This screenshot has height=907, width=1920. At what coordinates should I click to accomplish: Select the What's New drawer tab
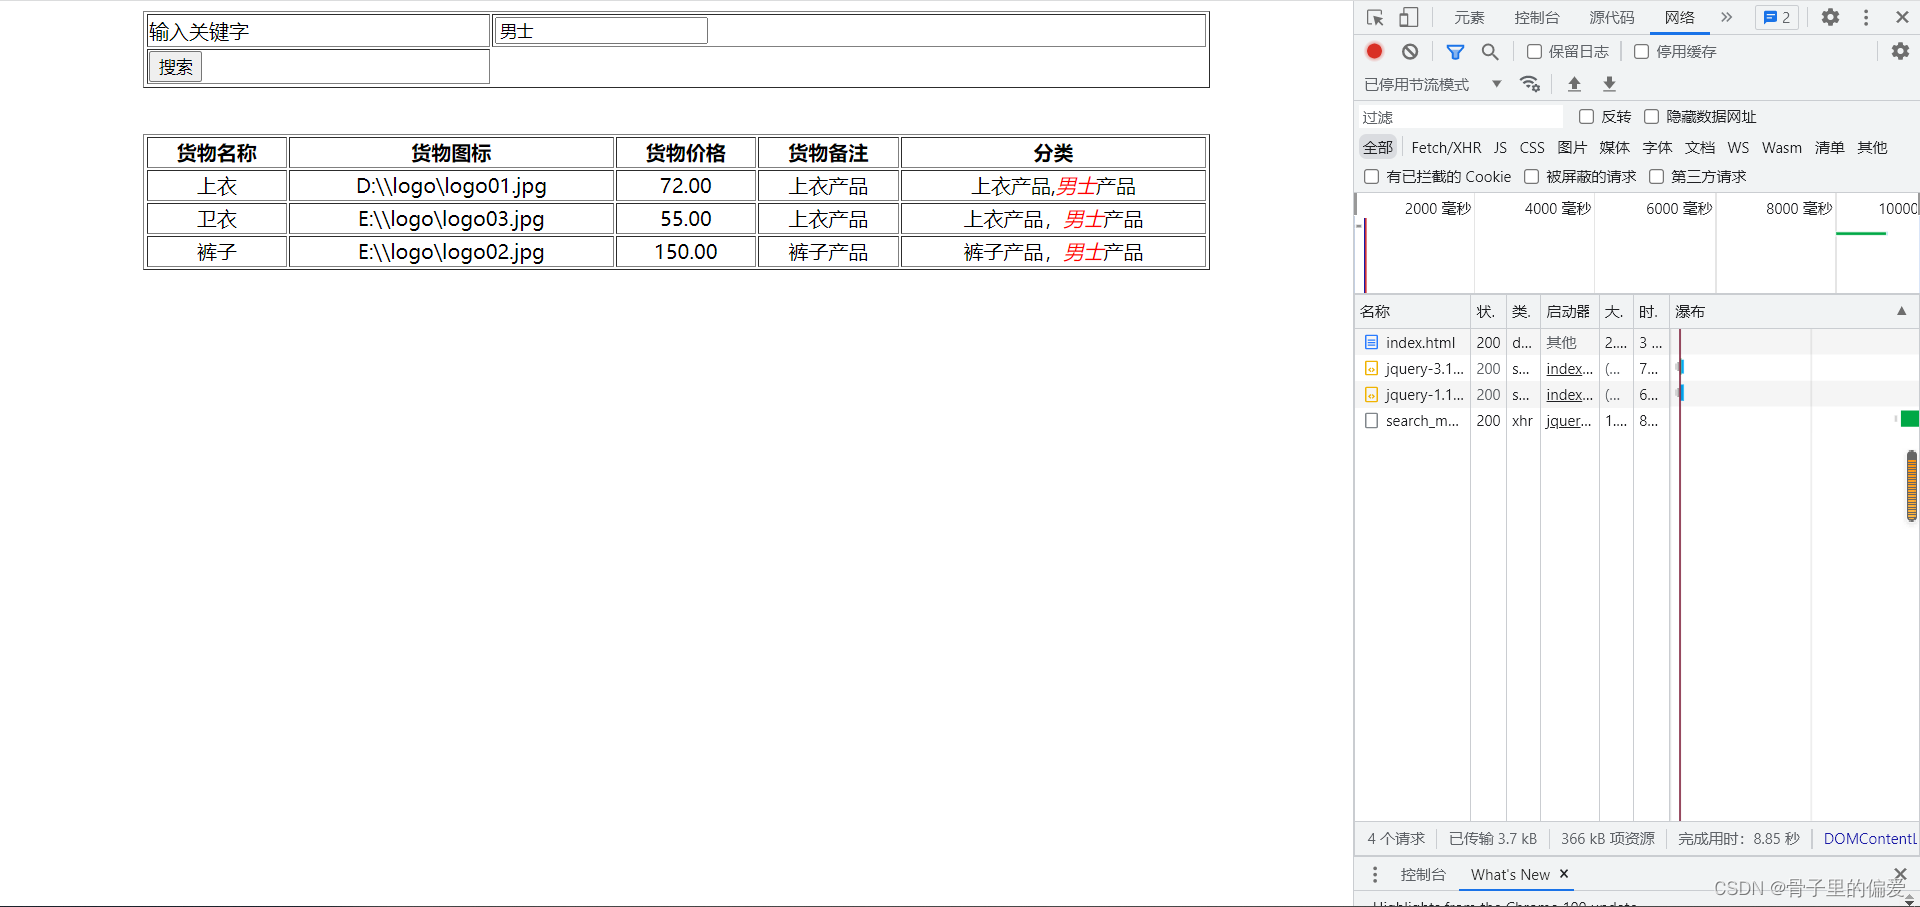point(1510,875)
